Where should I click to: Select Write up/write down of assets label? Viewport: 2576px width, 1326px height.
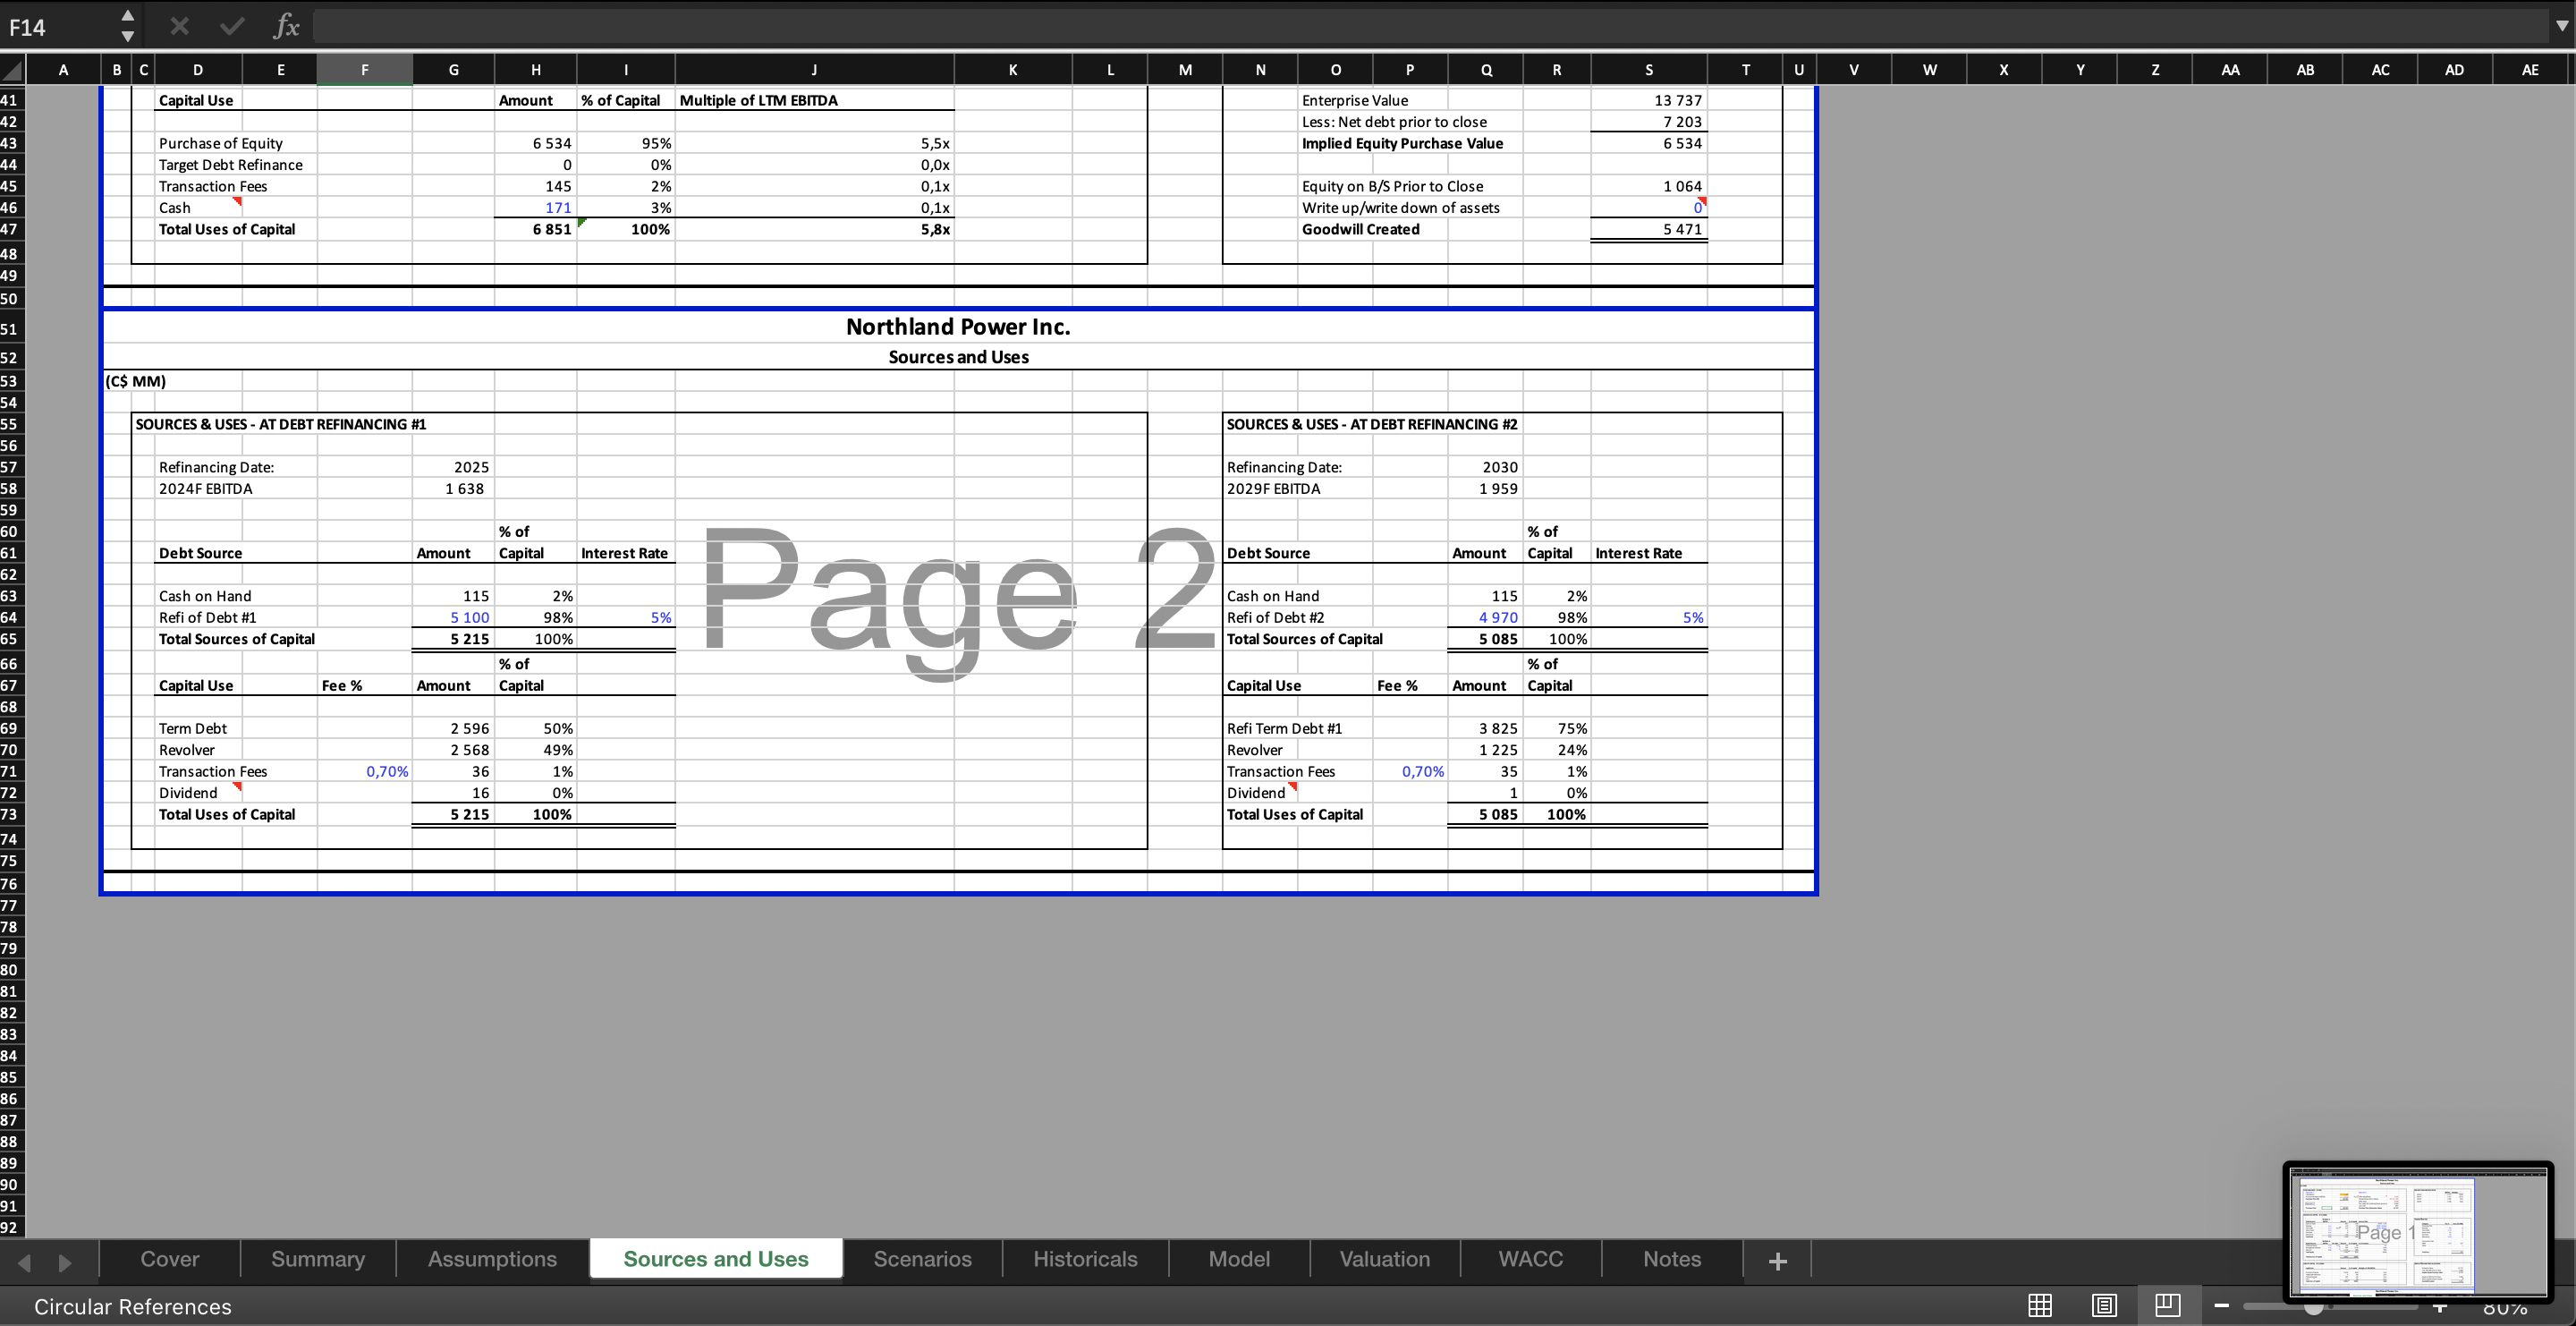tap(1400, 207)
